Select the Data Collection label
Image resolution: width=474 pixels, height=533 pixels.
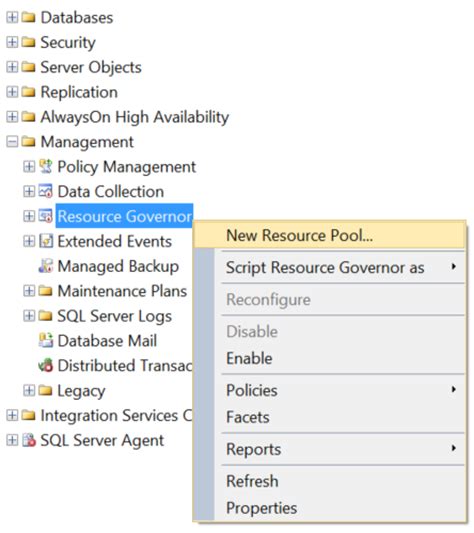point(111,191)
